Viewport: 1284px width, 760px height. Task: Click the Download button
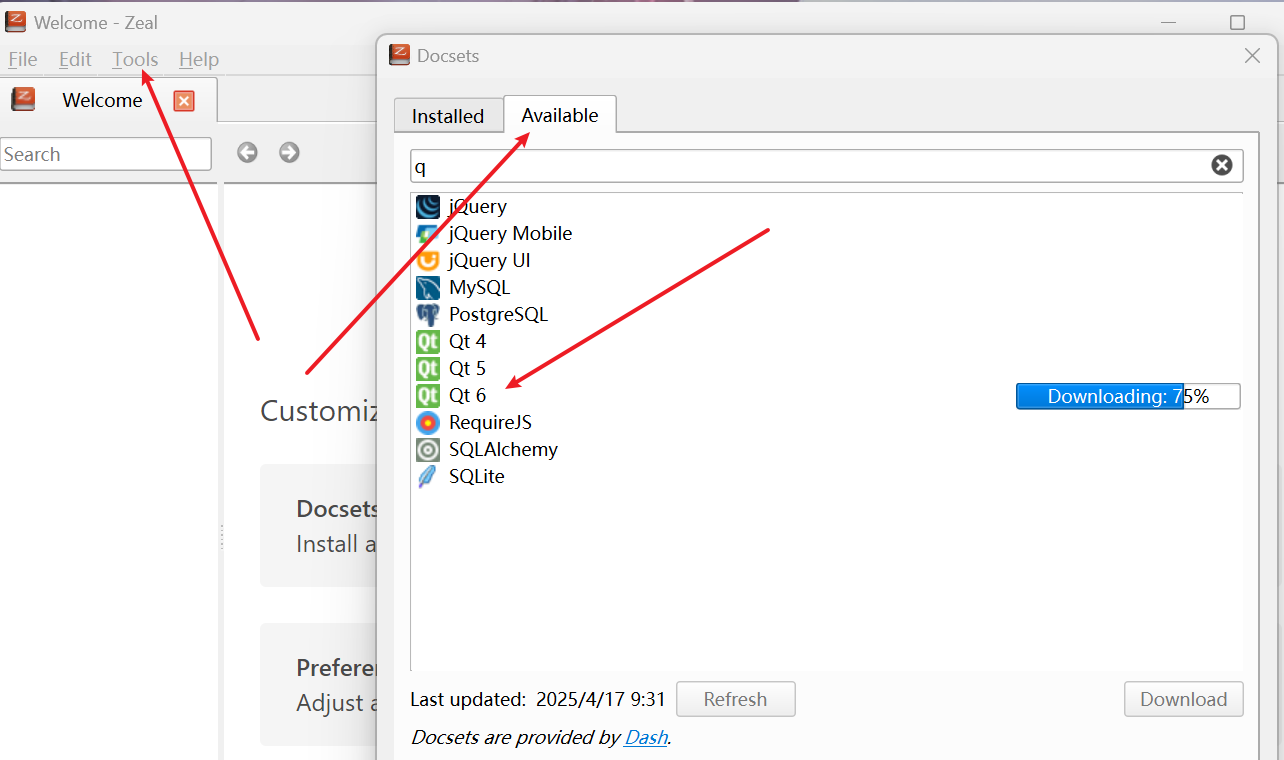click(x=1184, y=699)
